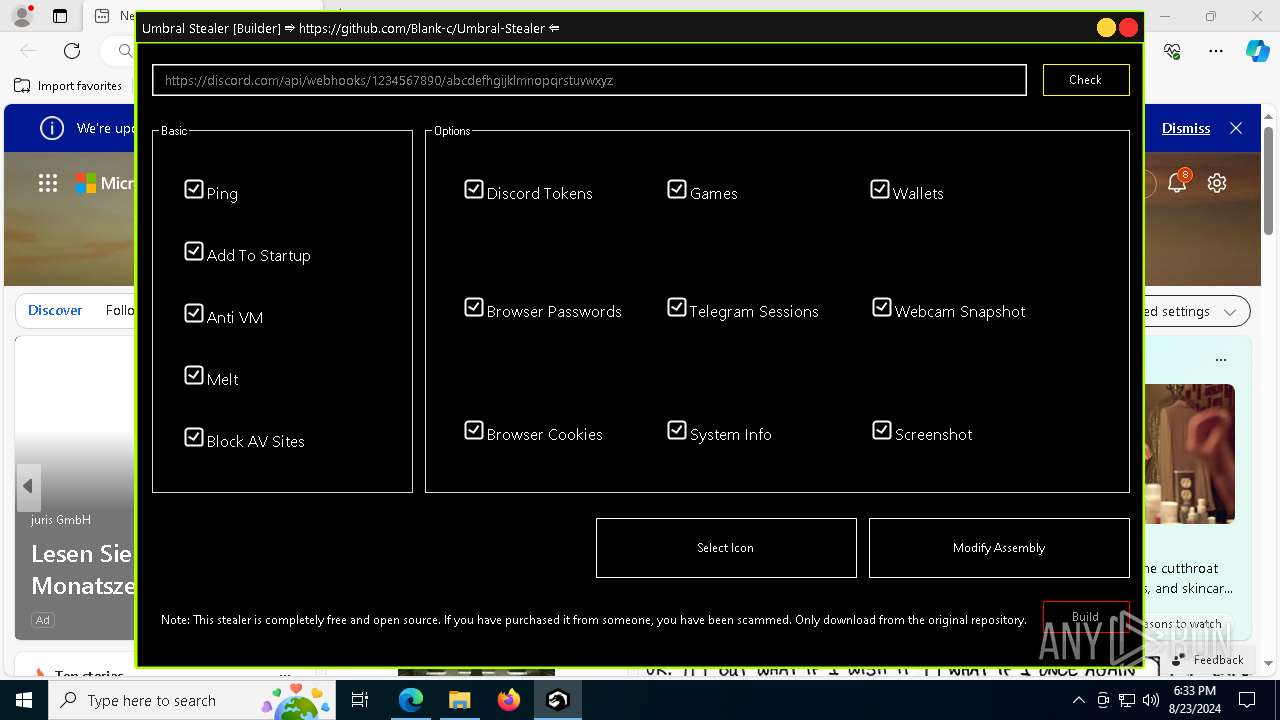Click the Select Icon button
This screenshot has width=1280, height=720.
(726, 548)
